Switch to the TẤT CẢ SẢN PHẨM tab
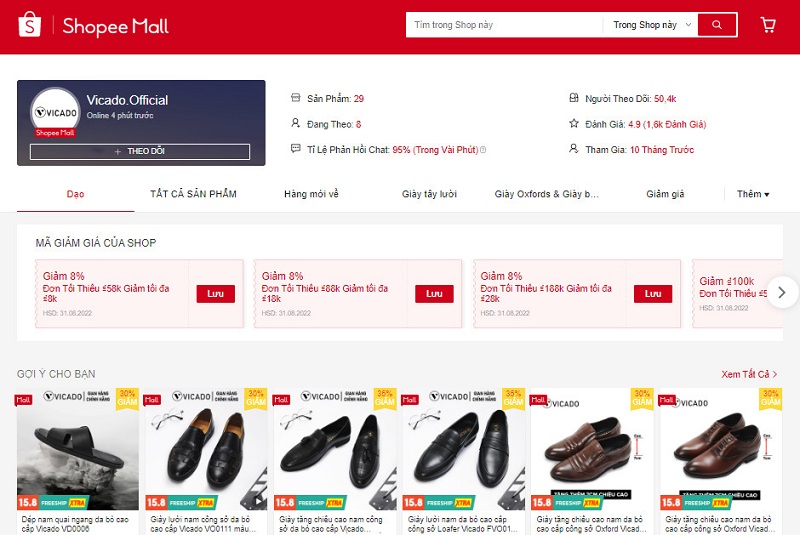 pyautogui.click(x=193, y=194)
